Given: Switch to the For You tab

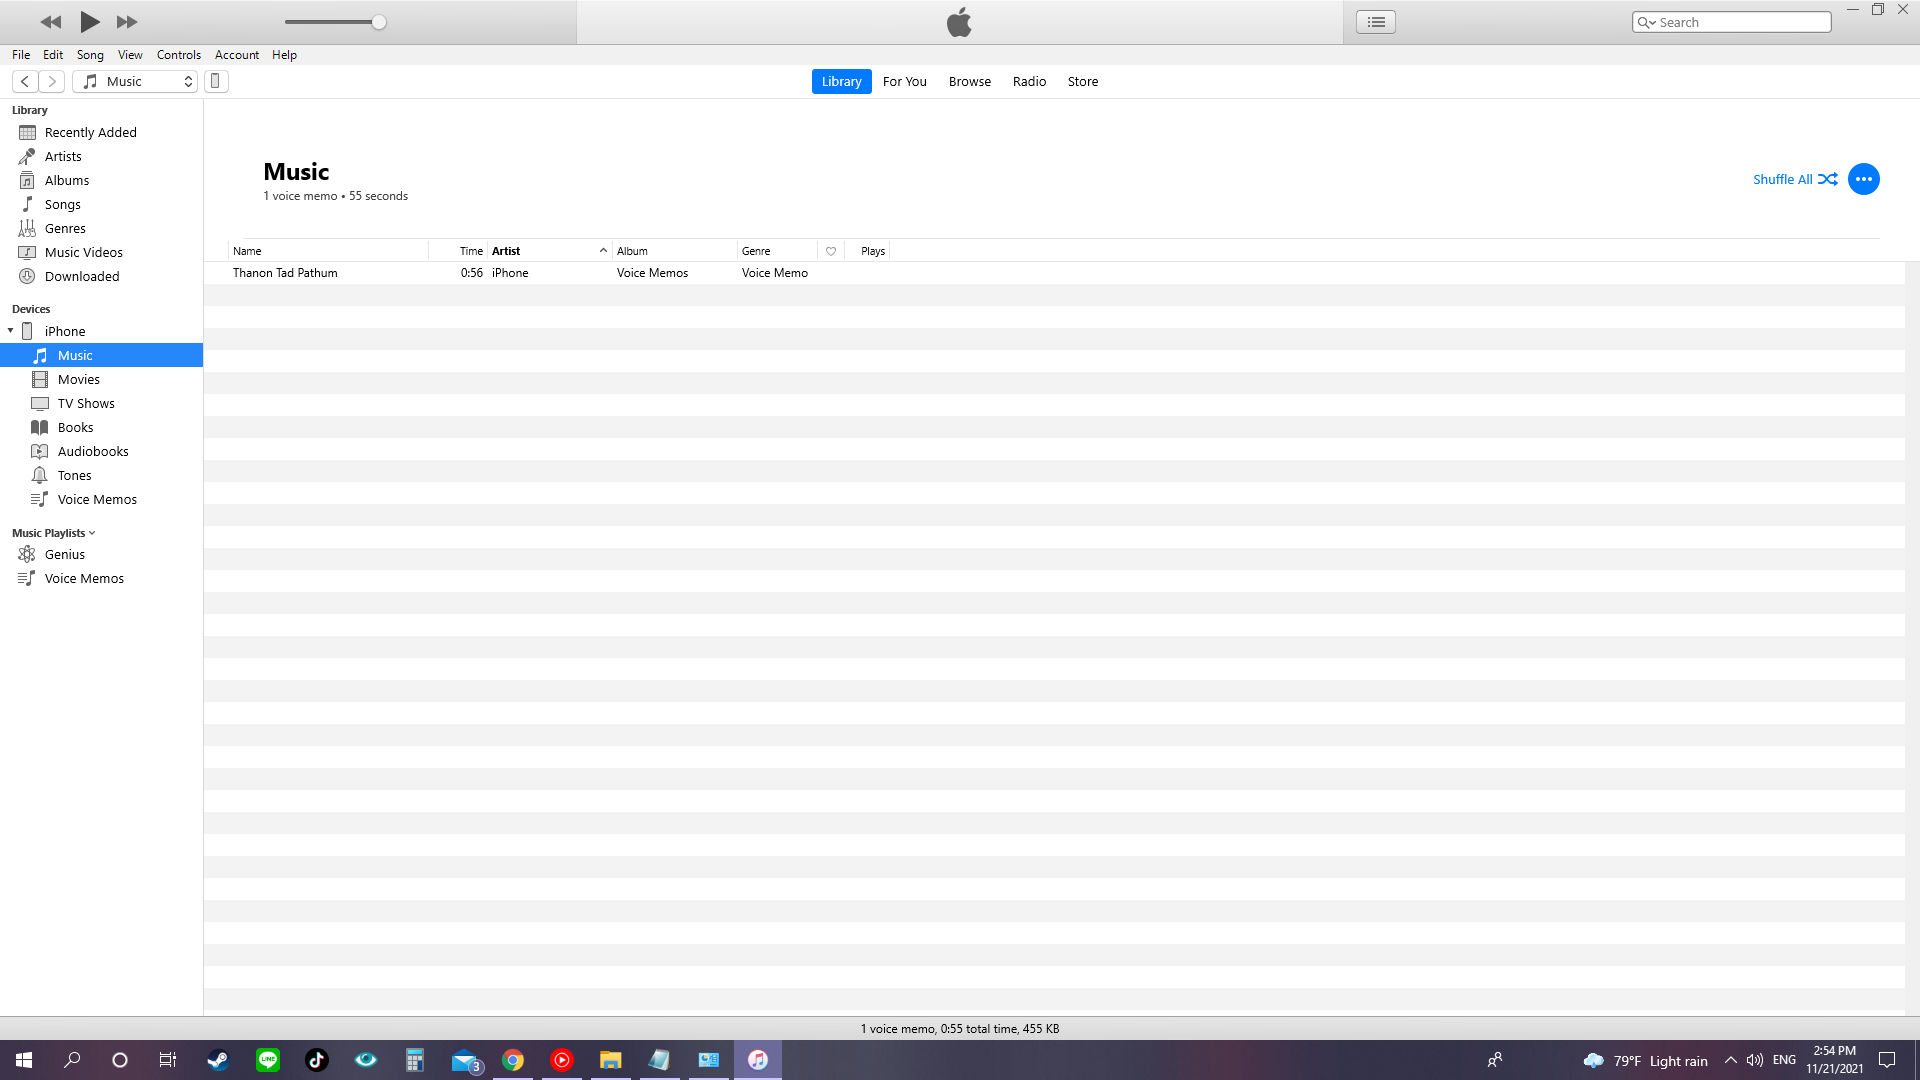Looking at the screenshot, I should coord(904,82).
